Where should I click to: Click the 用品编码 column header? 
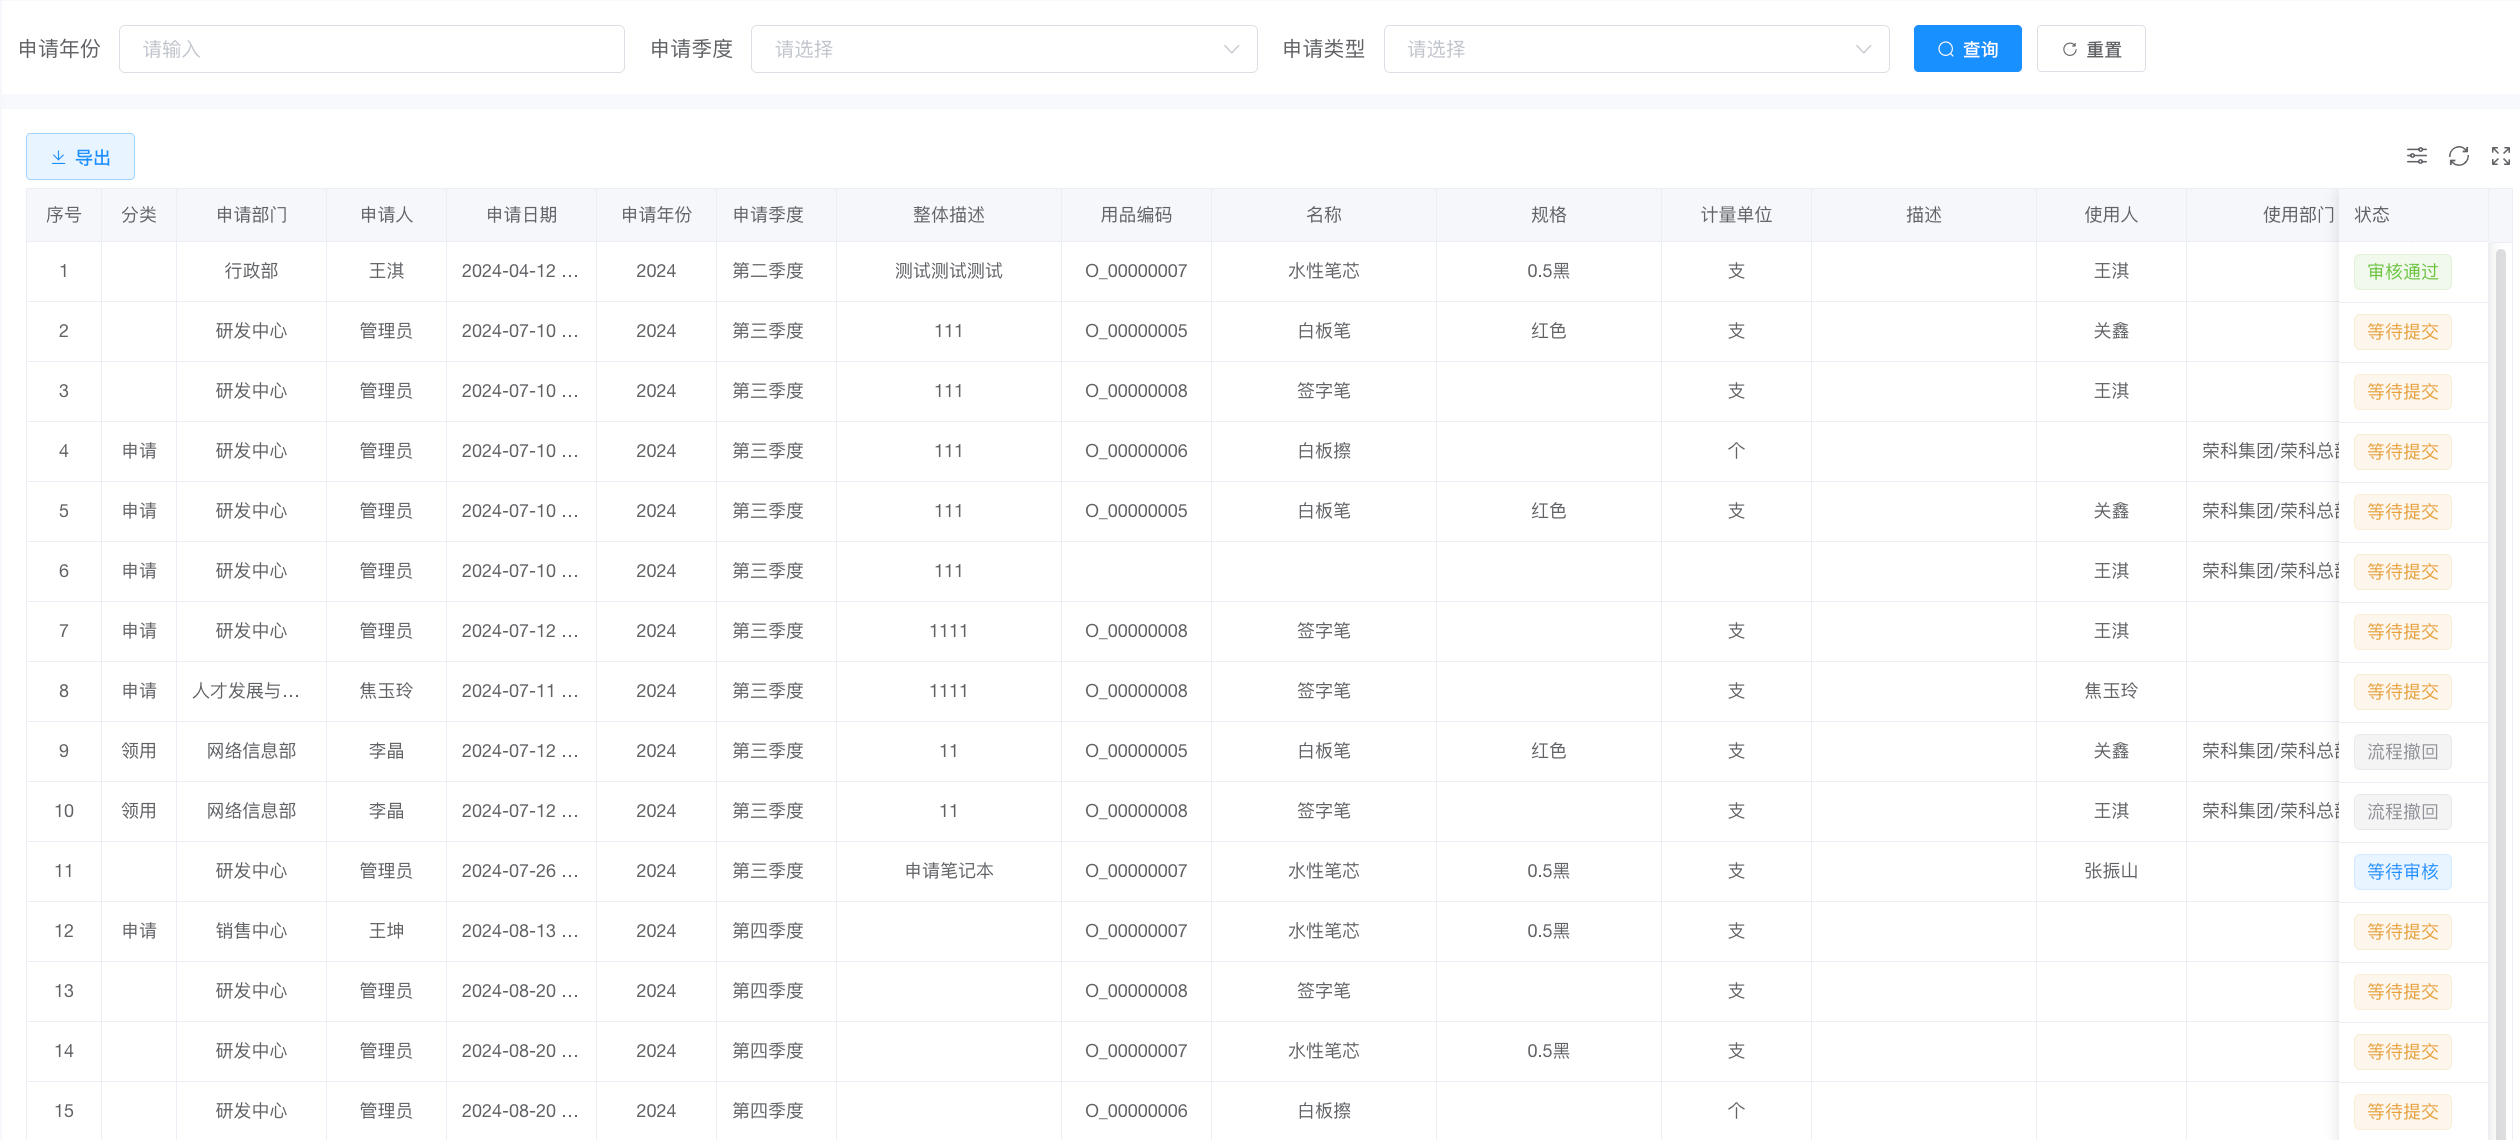pos(1136,215)
